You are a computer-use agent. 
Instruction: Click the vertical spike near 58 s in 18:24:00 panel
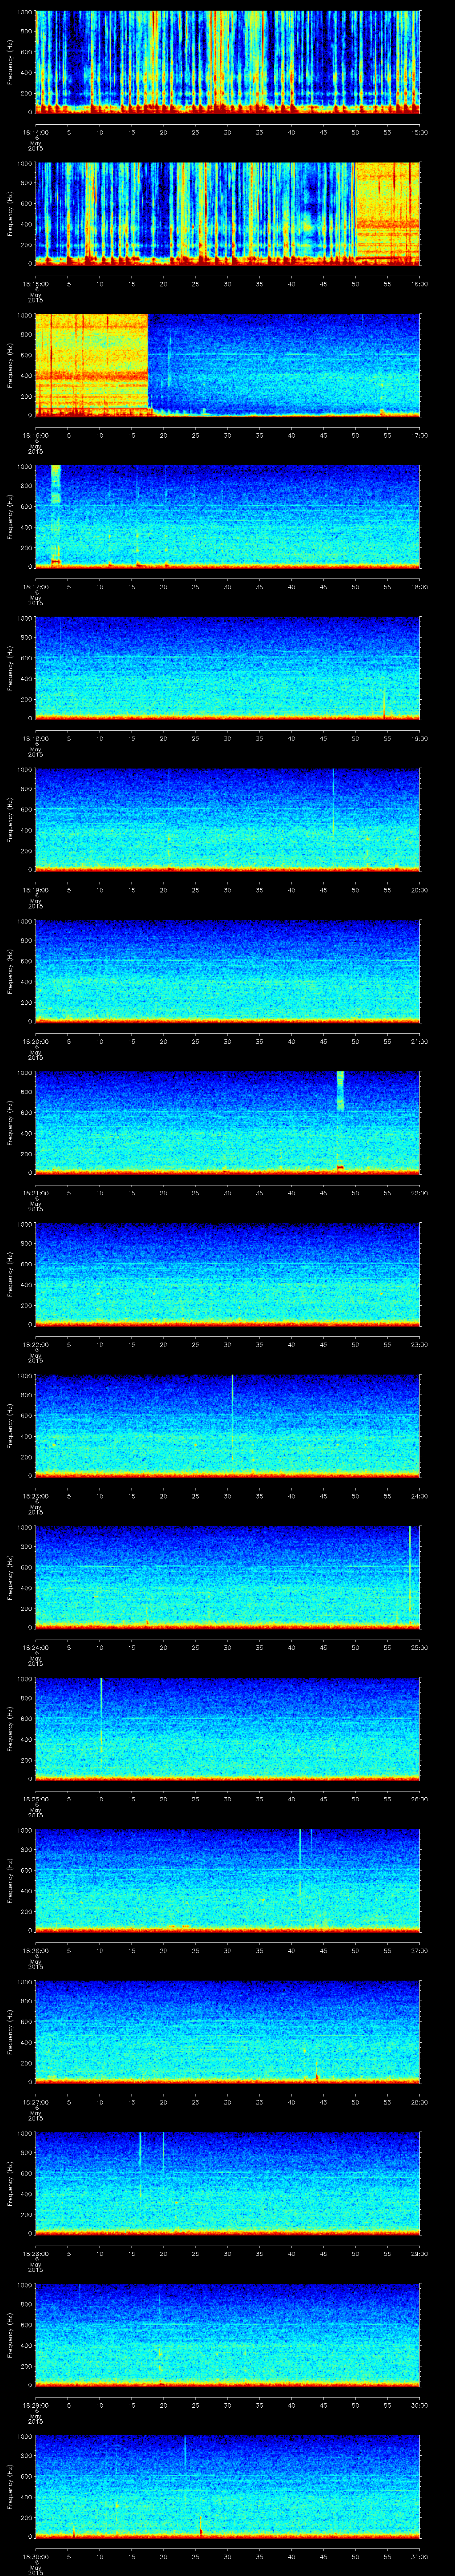click(x=410, y=1570)
